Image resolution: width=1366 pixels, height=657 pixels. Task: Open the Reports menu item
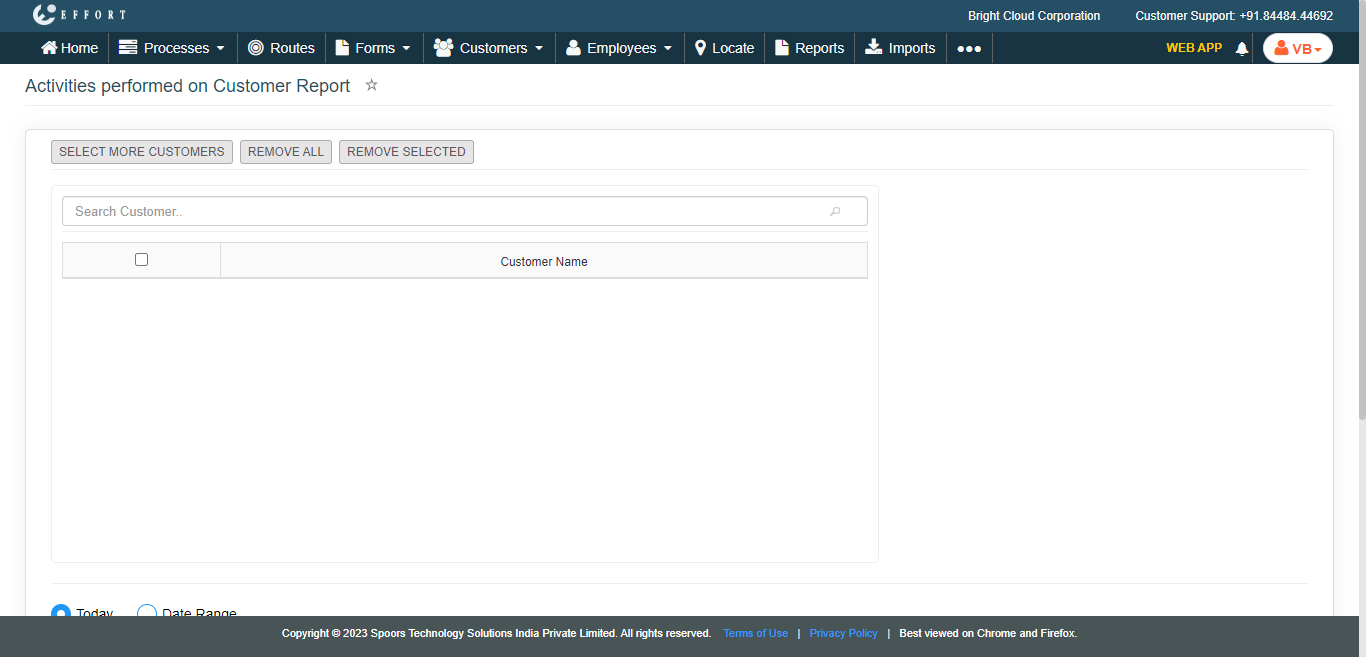coord(810,48)
